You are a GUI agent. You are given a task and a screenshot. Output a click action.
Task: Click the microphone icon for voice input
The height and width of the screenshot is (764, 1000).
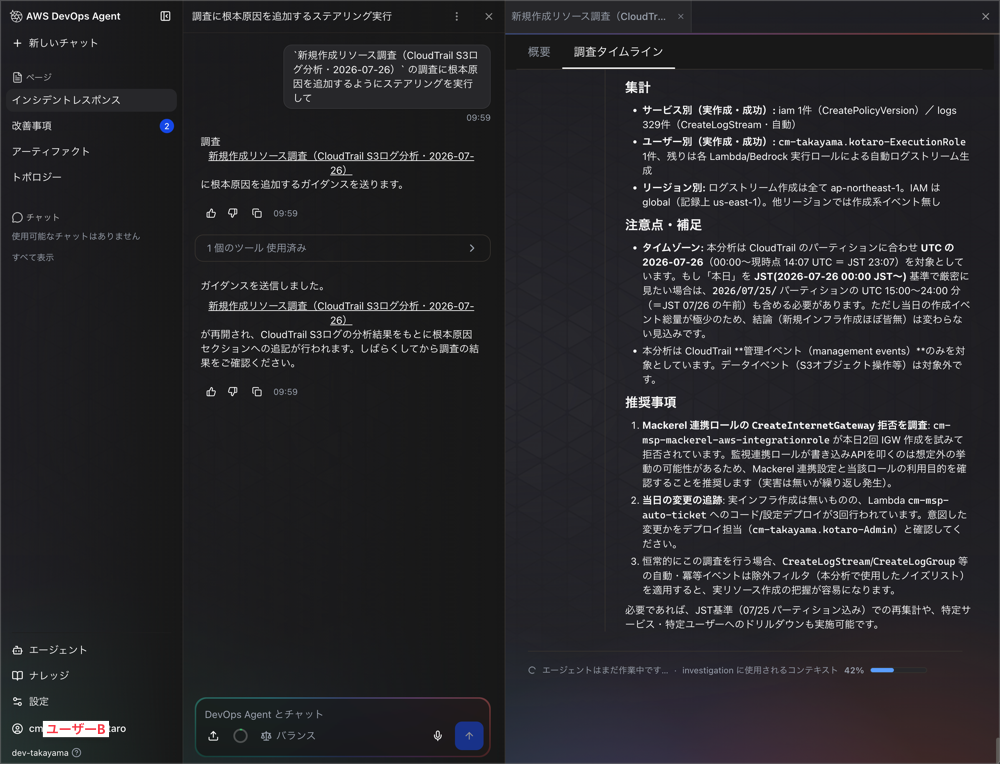[438, 736]
